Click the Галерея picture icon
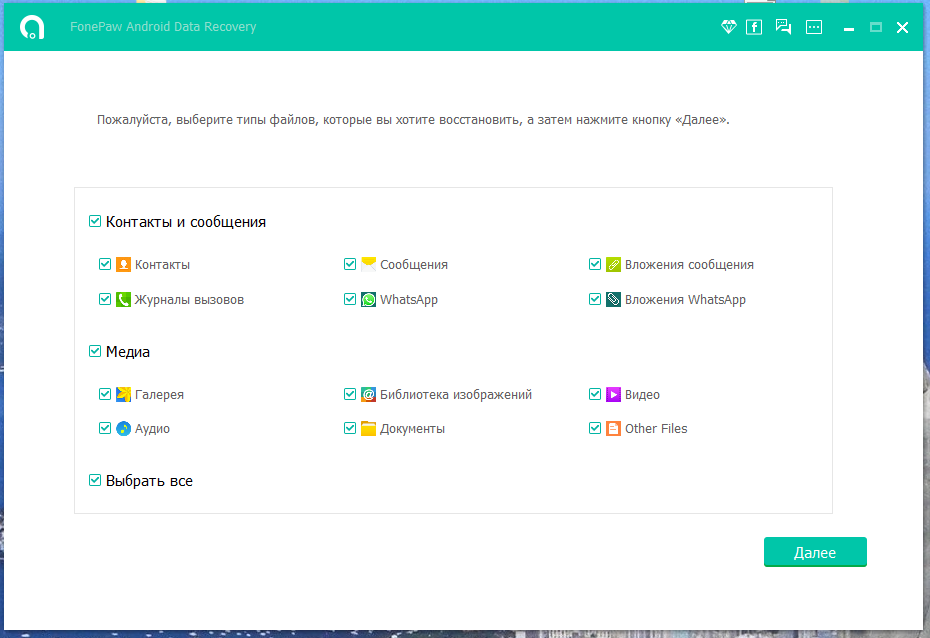The width and height of the screenshot is (930, 638). point(123,394)
